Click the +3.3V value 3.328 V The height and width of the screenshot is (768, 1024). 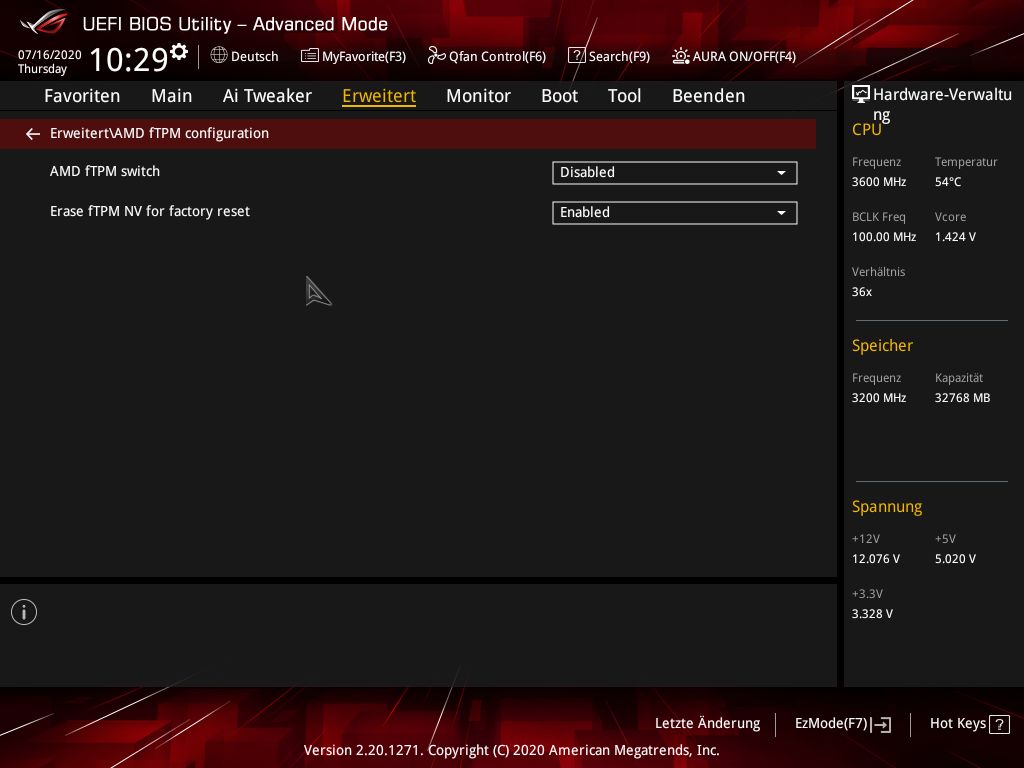tap(872, 614)
